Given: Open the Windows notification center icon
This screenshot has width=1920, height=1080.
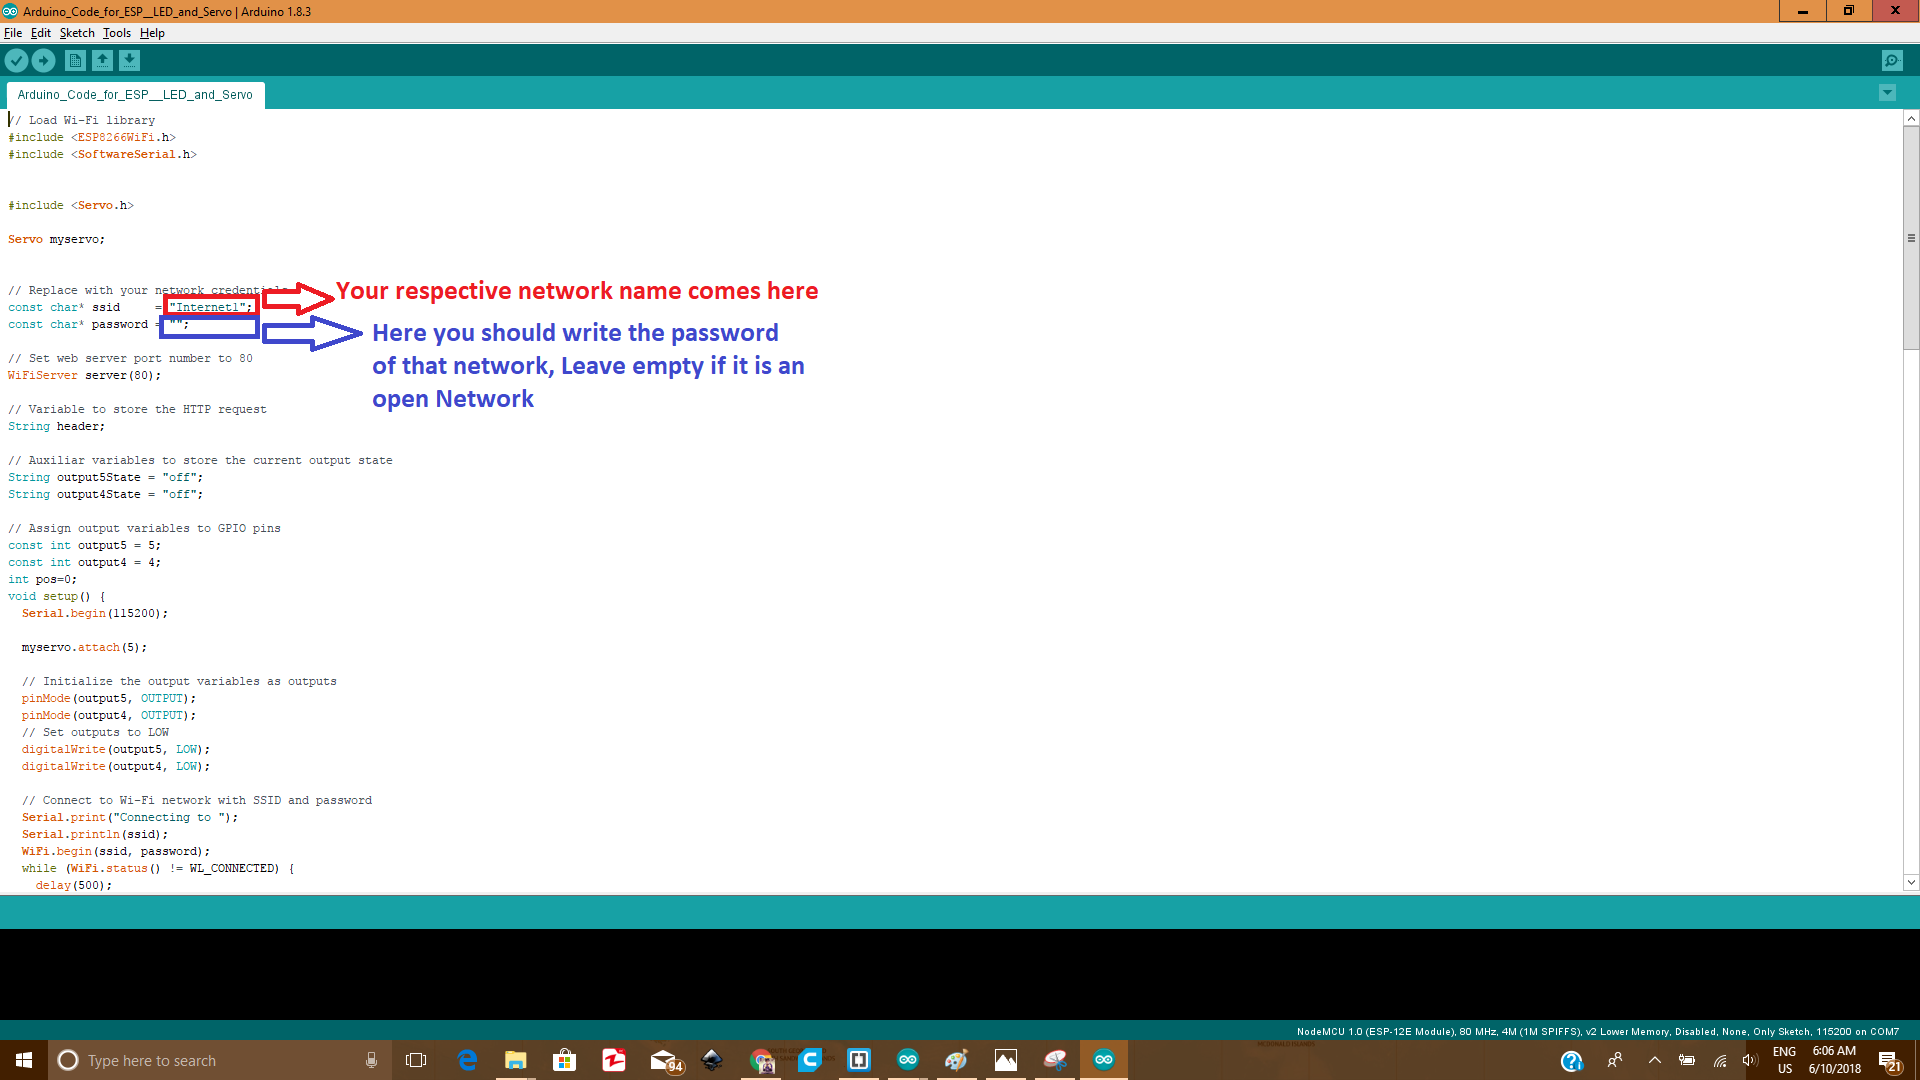Looking at the screenshot, I should 1888,1060.
